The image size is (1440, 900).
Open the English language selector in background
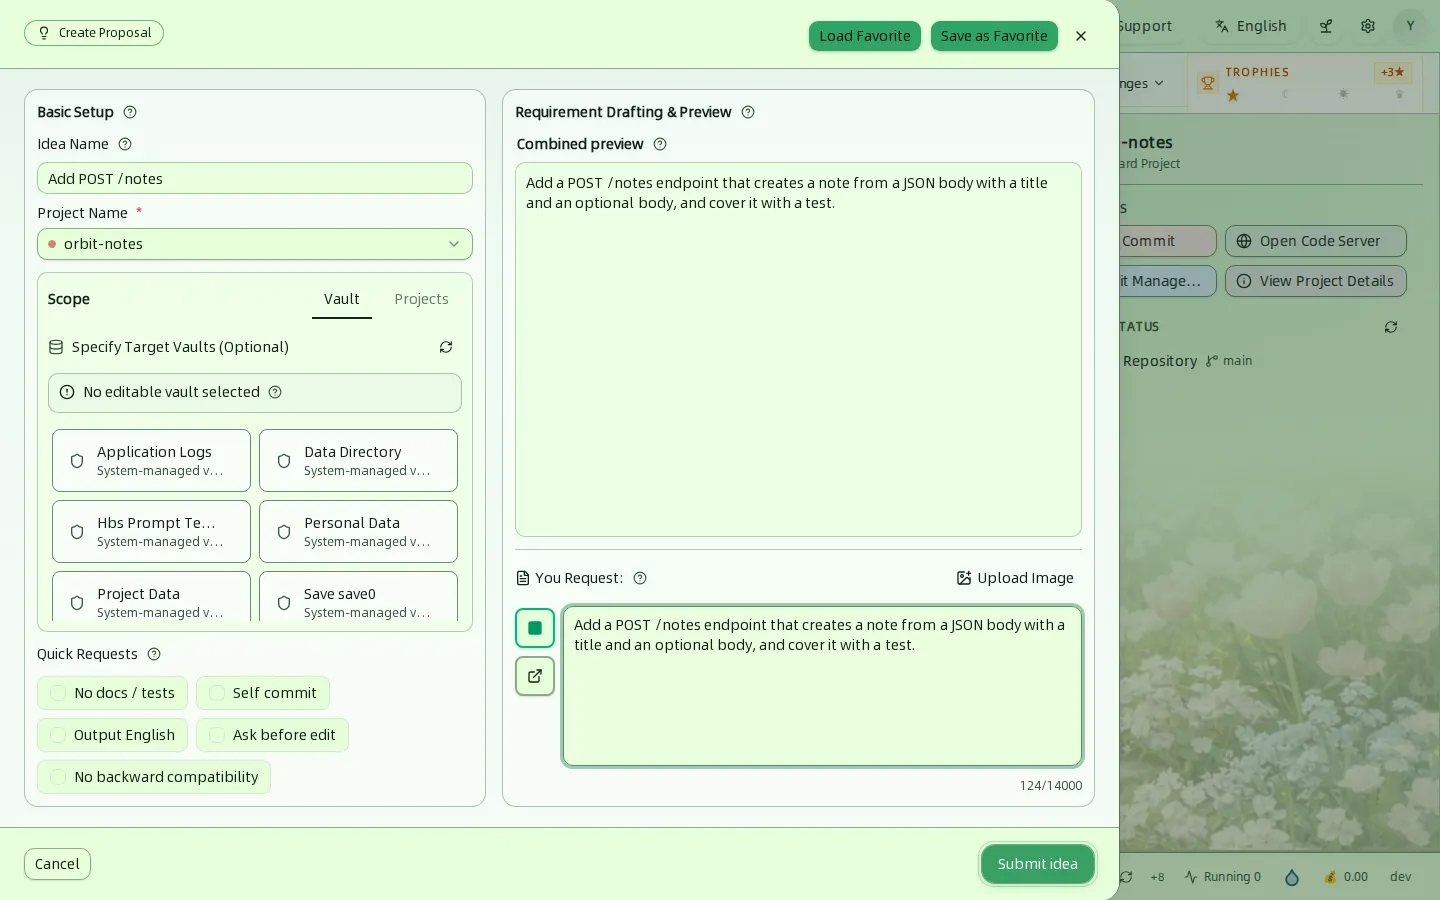coord(1251,26)
